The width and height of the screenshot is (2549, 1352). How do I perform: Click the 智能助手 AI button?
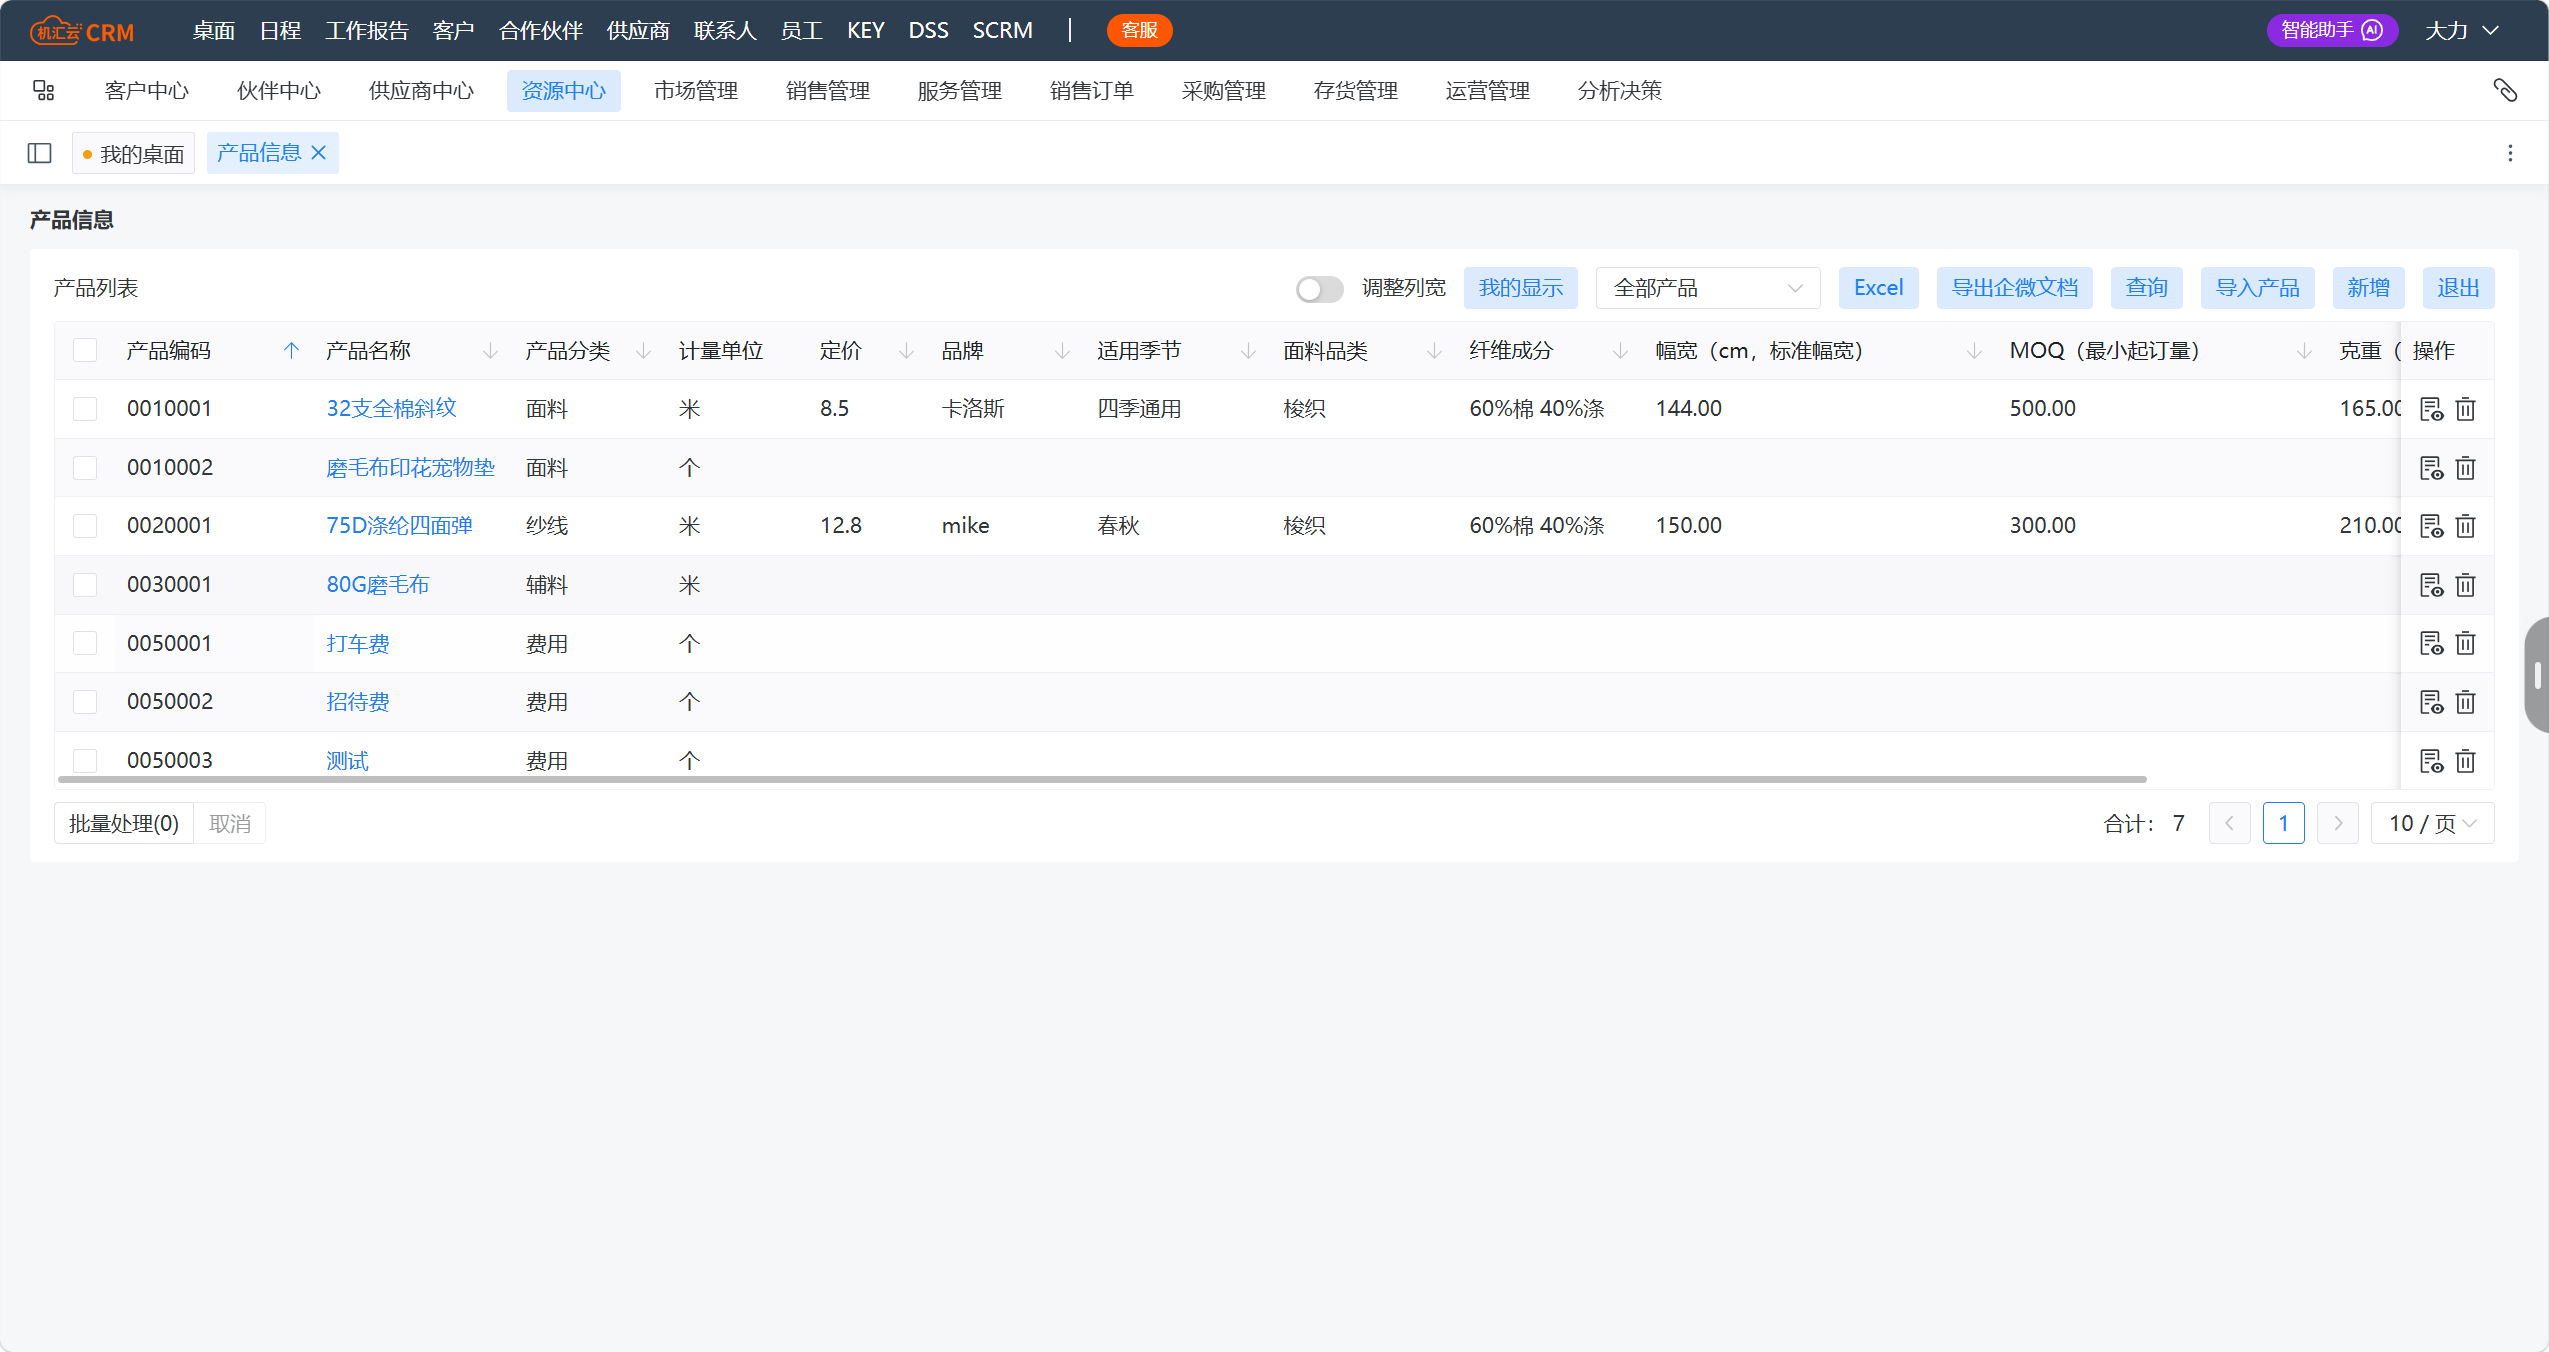click(2331, 30)
